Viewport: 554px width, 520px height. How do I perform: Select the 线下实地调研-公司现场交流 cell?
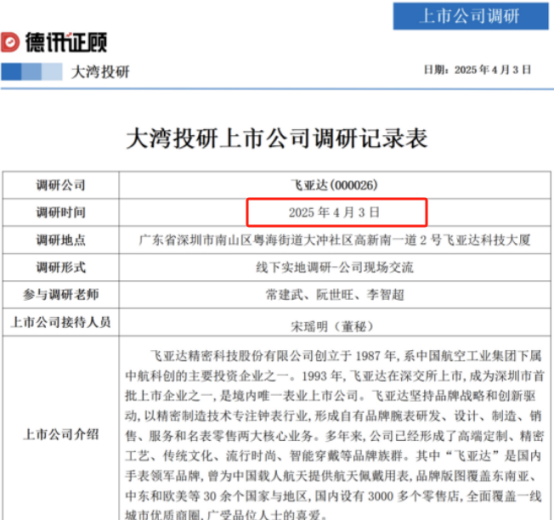point(334,267)
